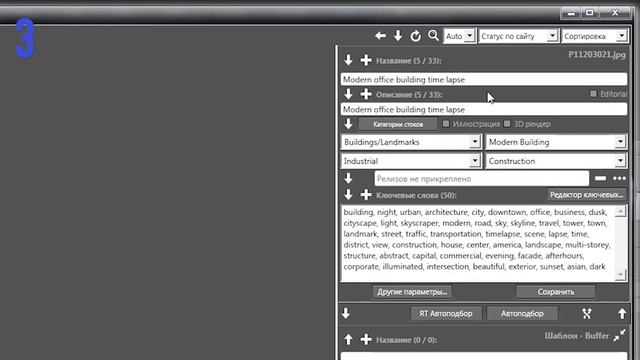Click the Релизов не прикреплено field
Viewport: 640px width, 360px height.
(x=482, y=178)
